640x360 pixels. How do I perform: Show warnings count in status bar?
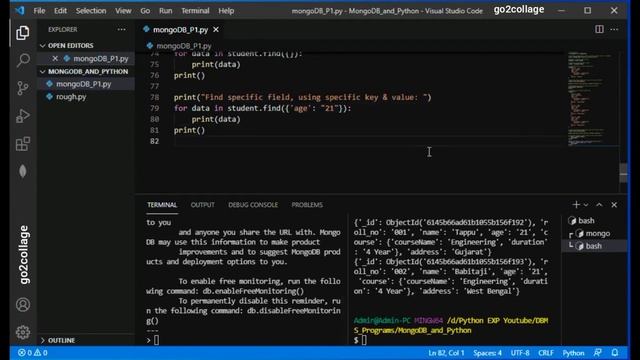tap(40, 353)
